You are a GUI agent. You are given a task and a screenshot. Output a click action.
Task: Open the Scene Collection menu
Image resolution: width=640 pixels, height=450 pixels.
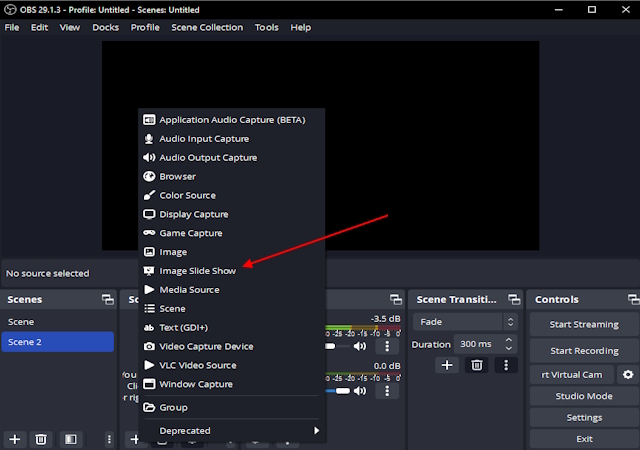click(x=207, y=27)
